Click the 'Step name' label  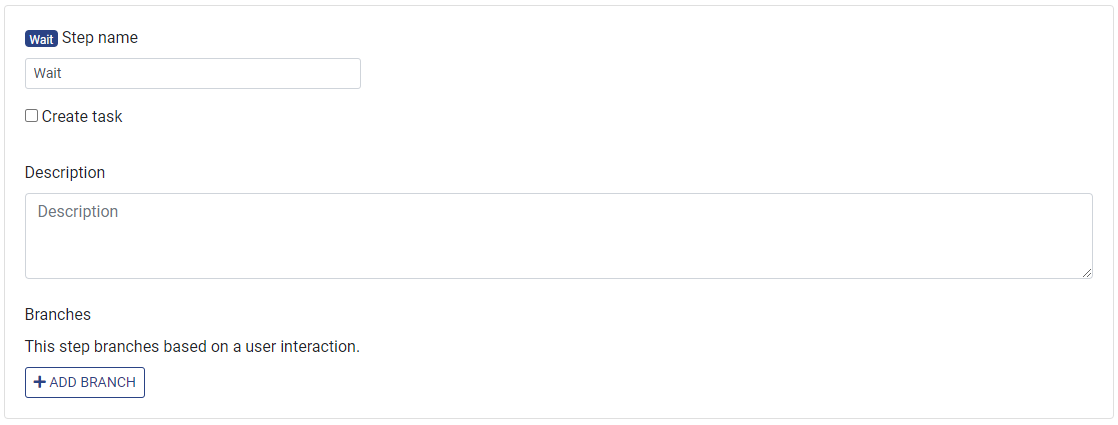pos(100,38)
